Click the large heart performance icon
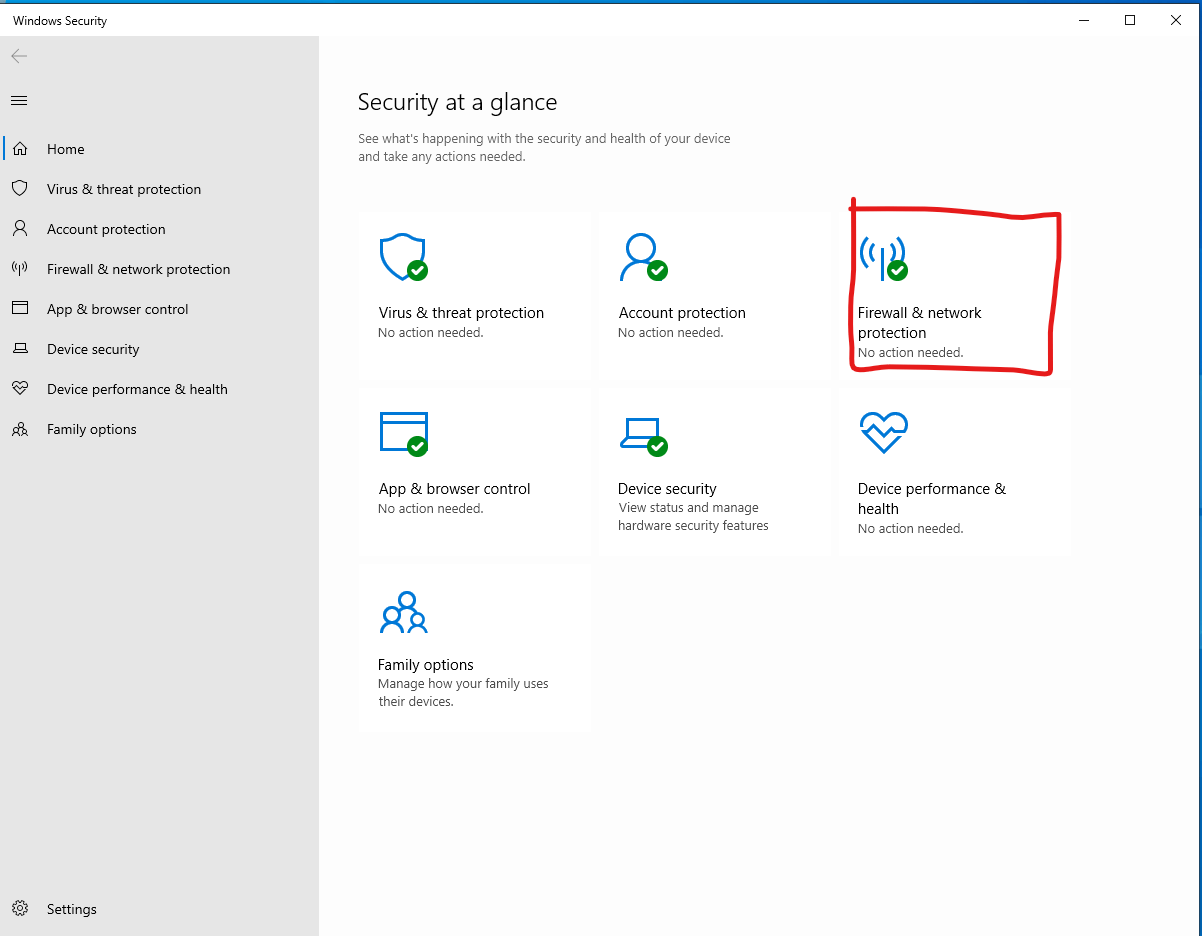This screenshot has width=1202, height=936. 883,433
